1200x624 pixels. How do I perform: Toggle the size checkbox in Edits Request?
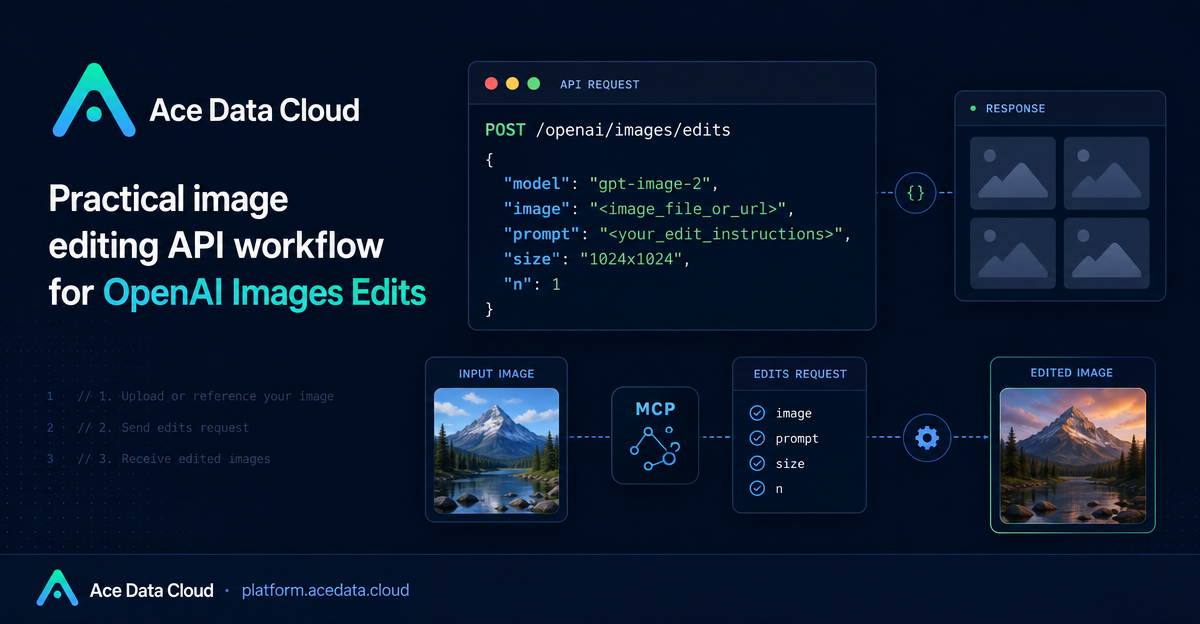point(757,463)
